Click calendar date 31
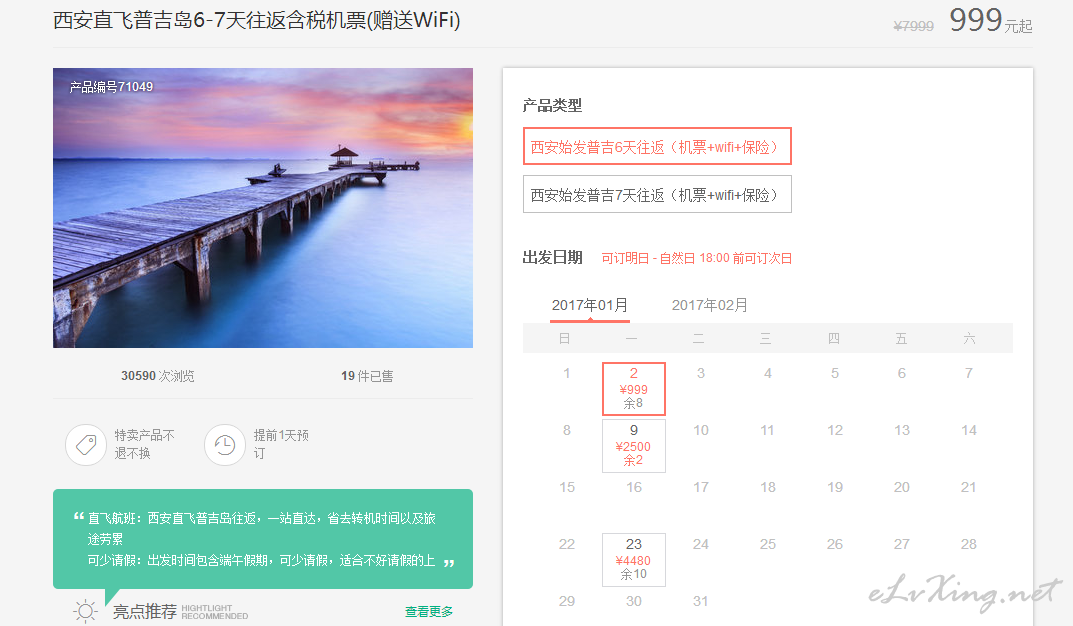 (x=700, y=601)
